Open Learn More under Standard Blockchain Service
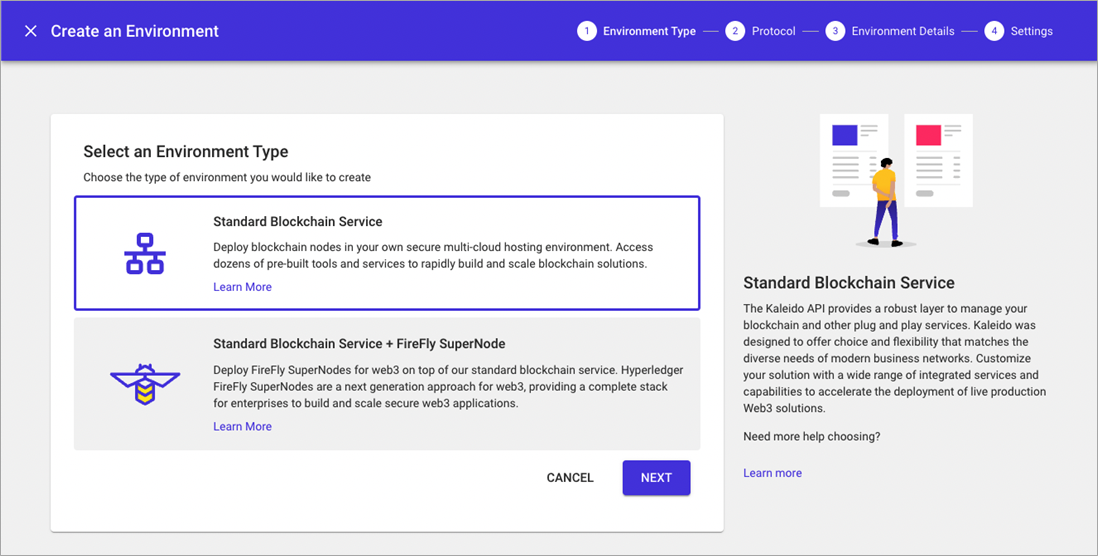The width and height of the screenshot is (1098, 556). point(242,287)
